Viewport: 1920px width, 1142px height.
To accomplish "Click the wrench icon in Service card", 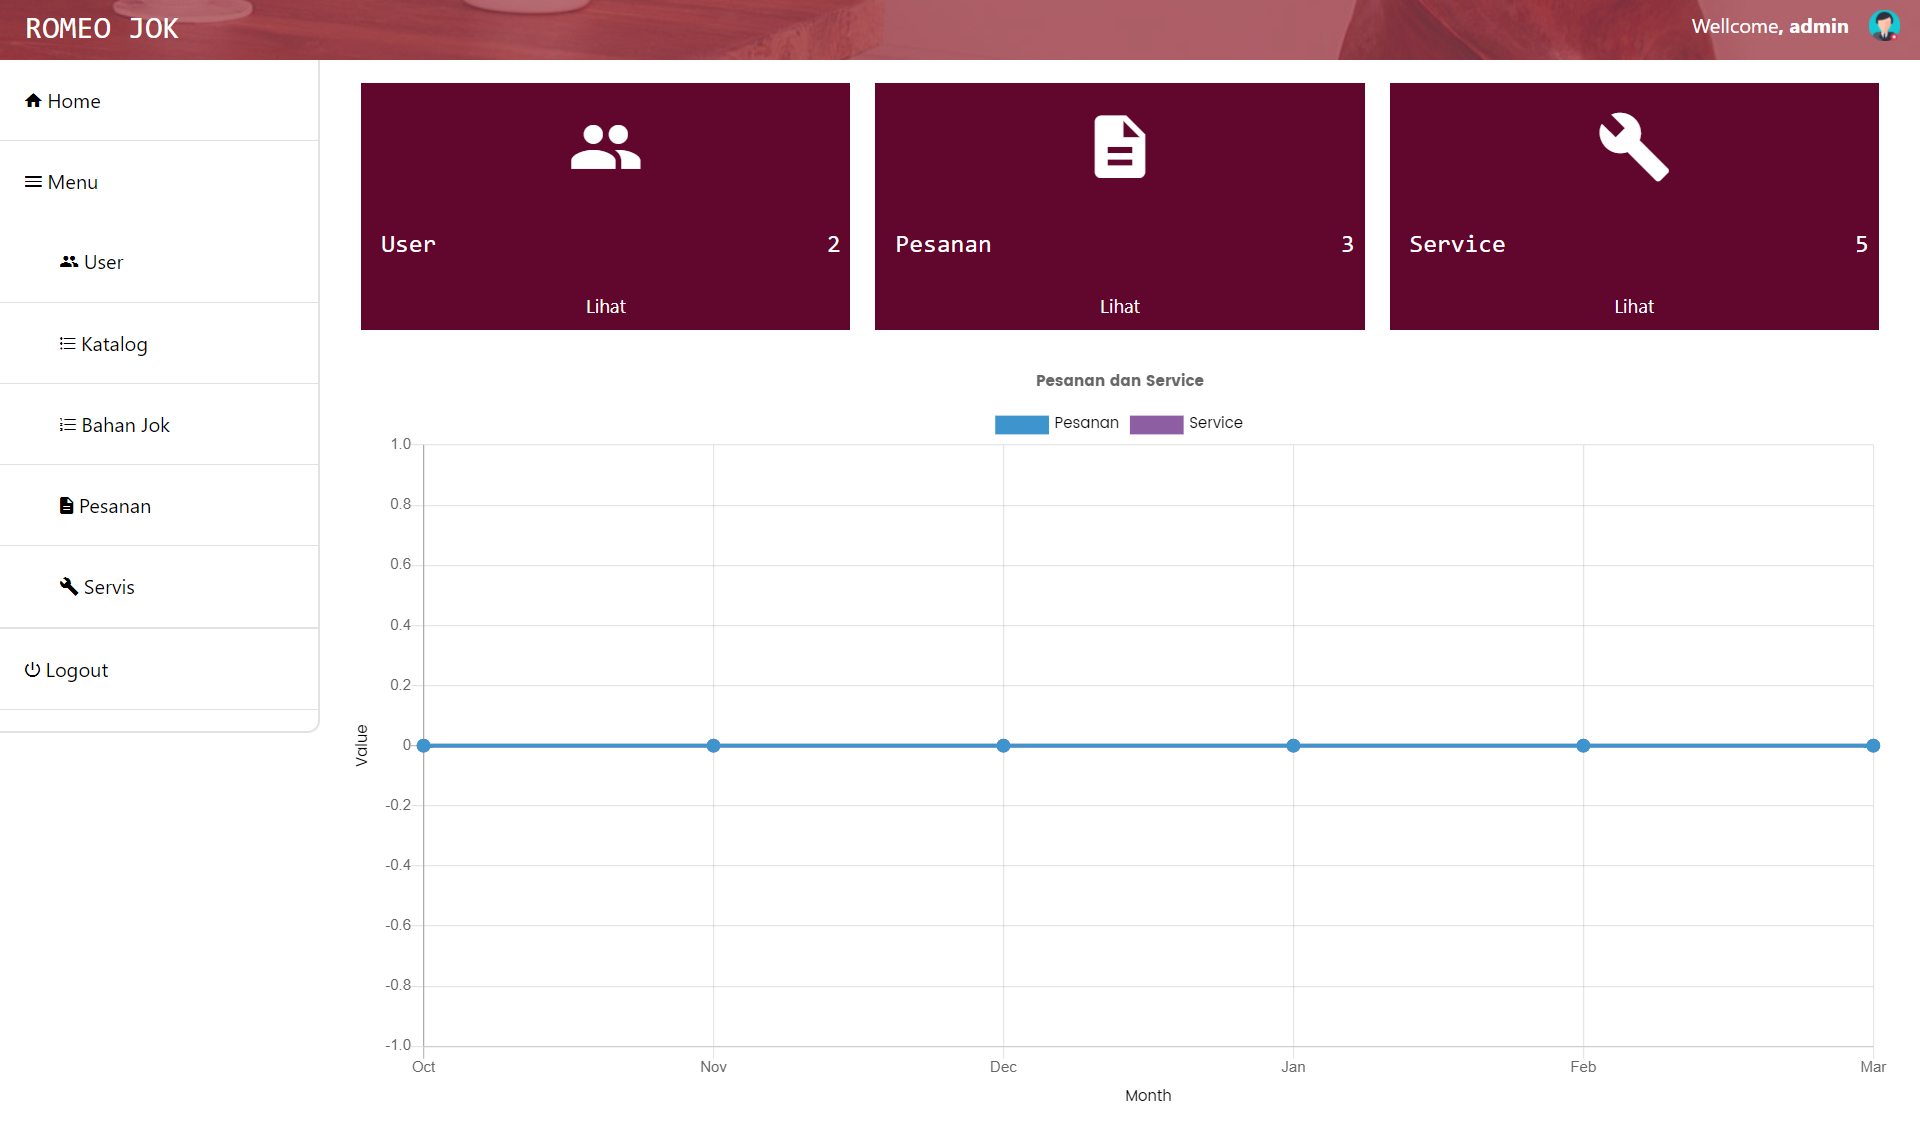I will pyautogui.click(x=1633, y=147).
